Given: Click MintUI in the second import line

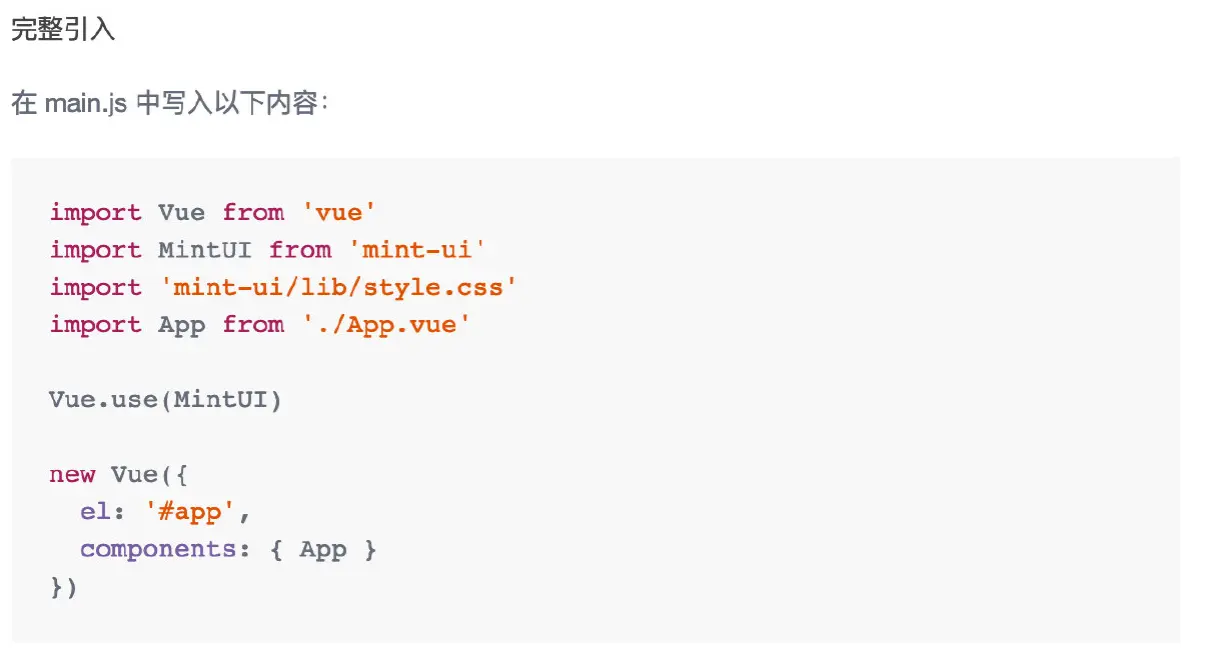Looking at the screenshot, I should coord(204,250).
